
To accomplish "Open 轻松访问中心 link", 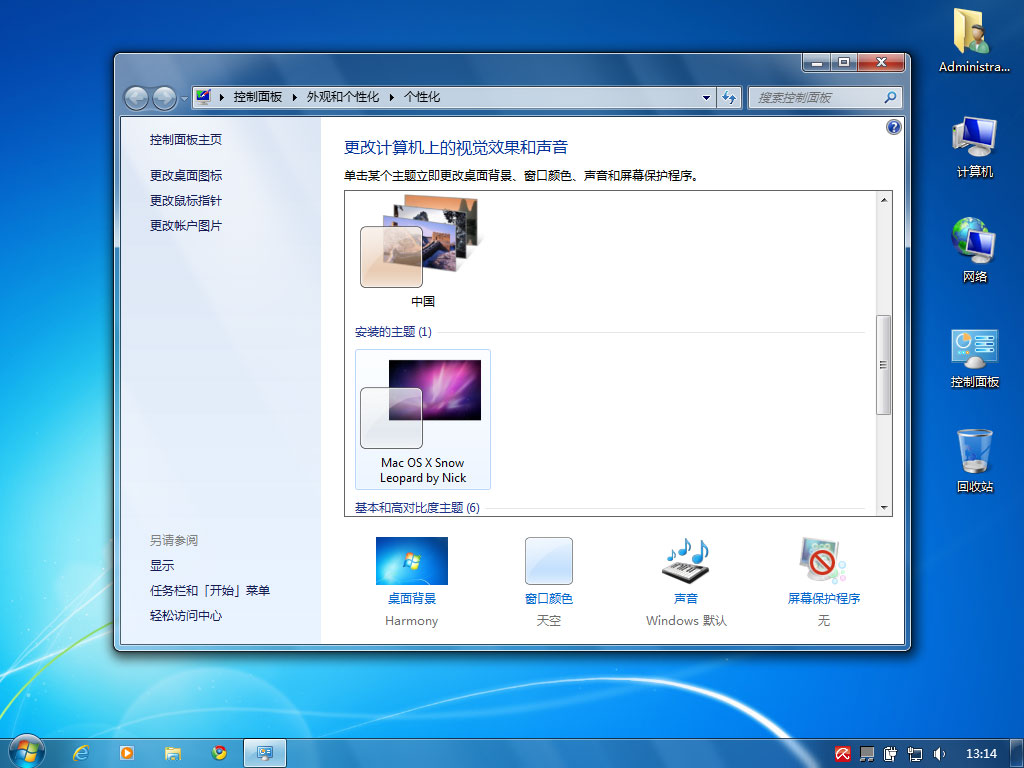I will (185, 615).
